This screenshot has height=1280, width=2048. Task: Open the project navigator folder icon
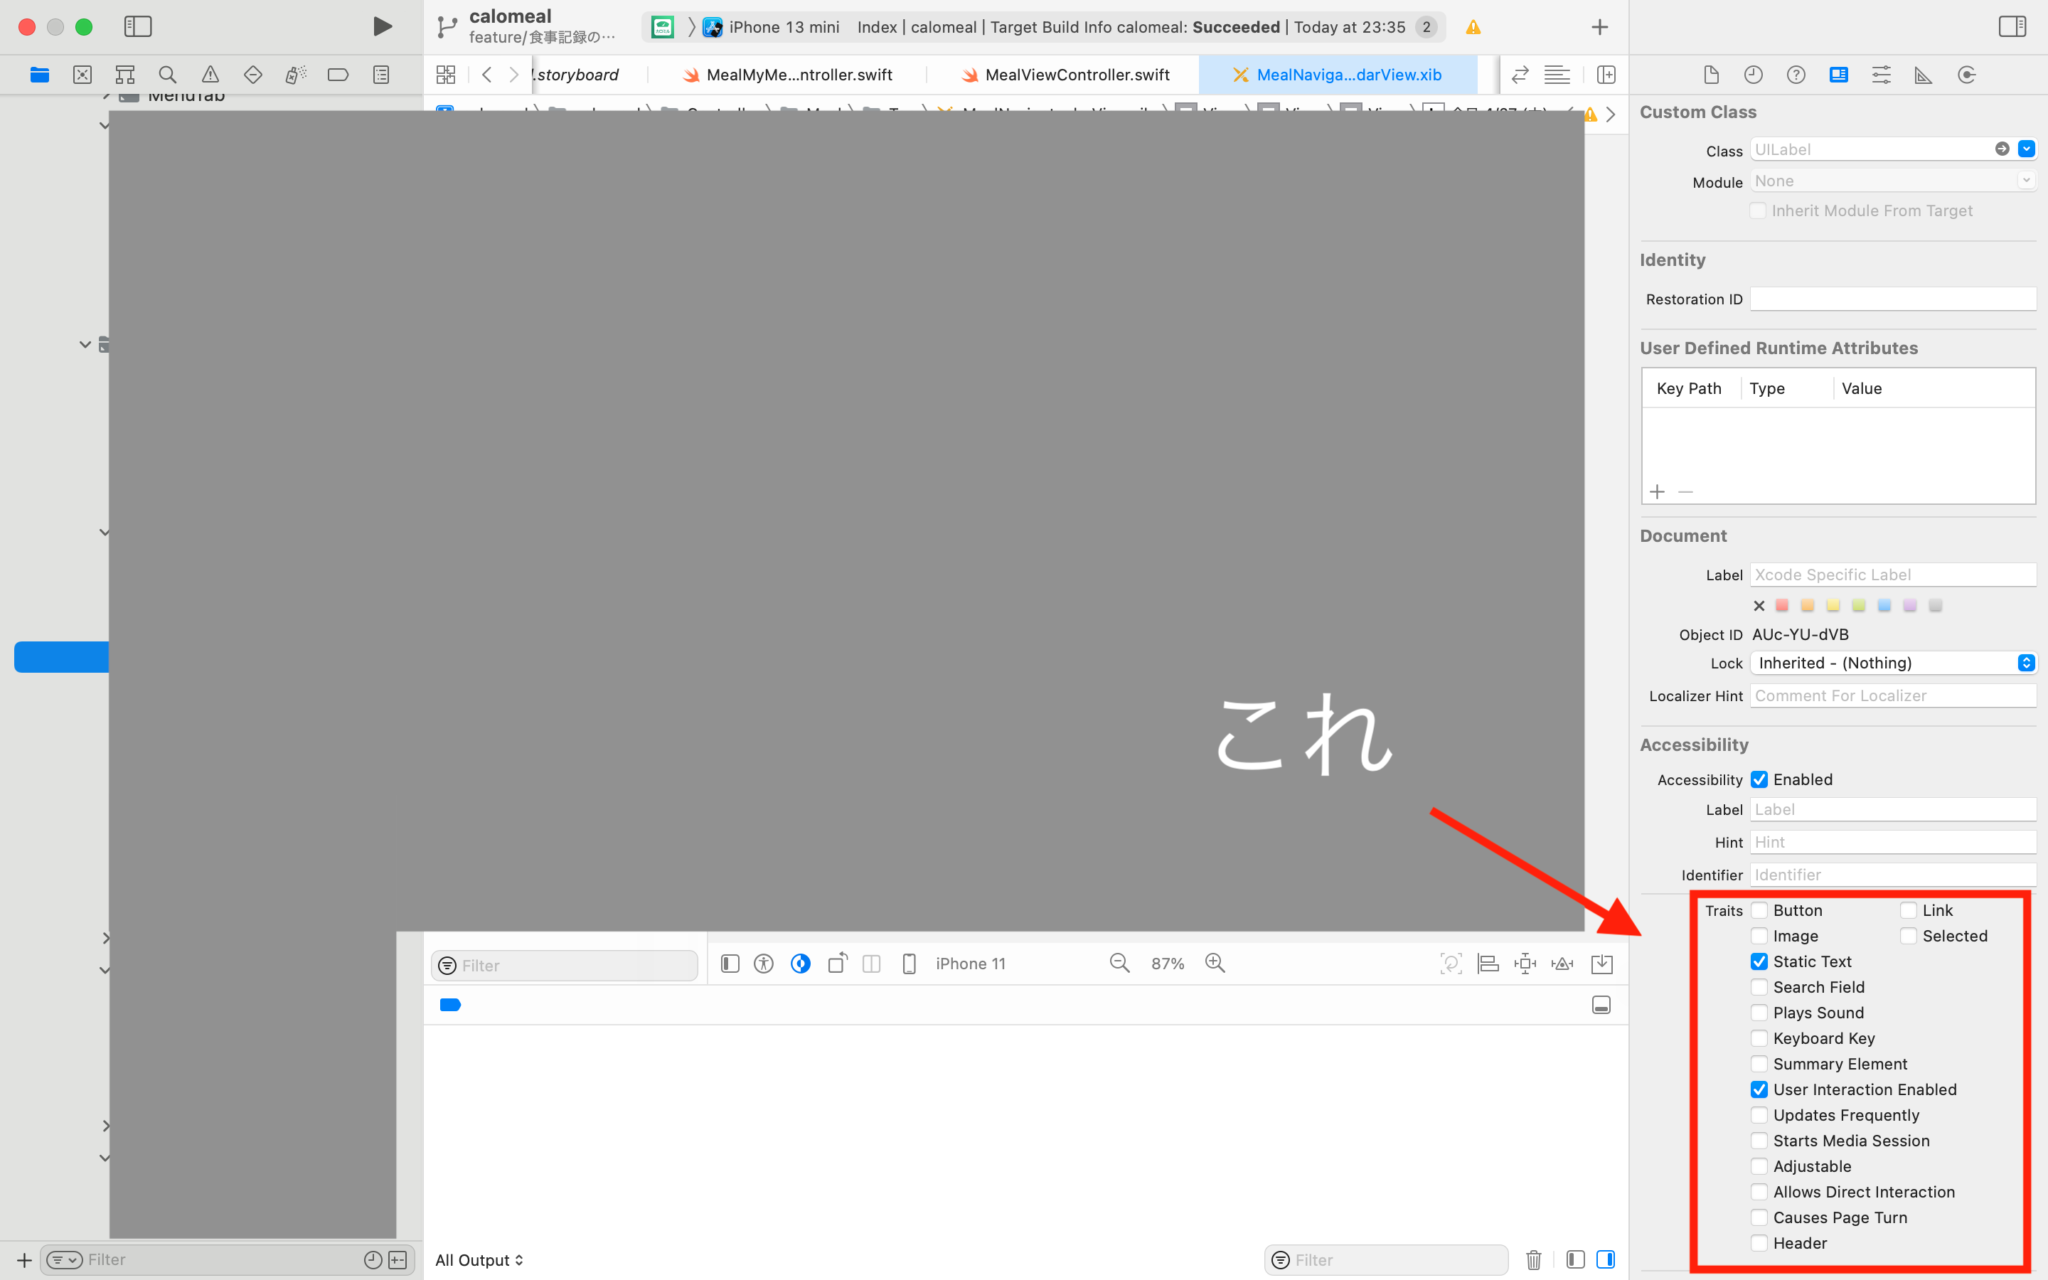tap(40, 74)
